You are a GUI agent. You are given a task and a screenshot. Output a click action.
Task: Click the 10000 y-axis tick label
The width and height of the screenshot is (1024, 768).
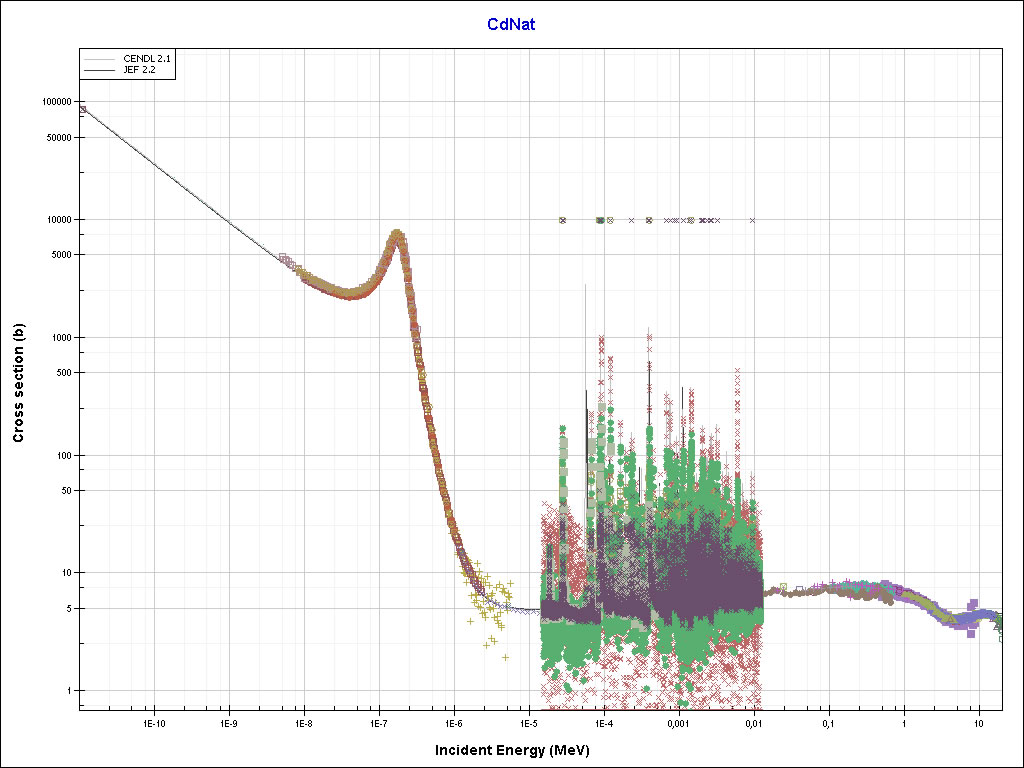click(59, 220)
